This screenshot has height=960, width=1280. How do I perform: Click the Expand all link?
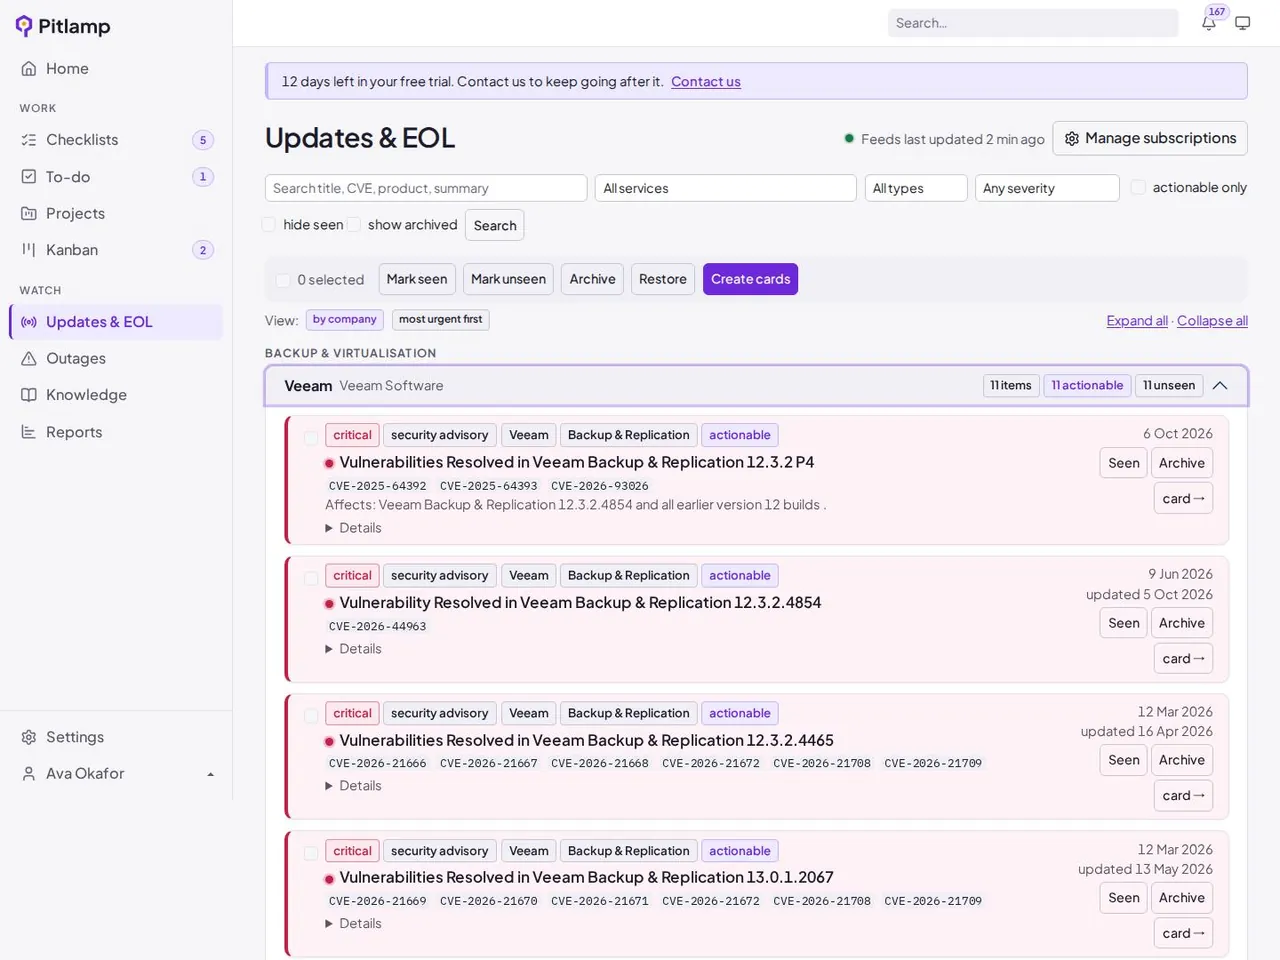1137,321
